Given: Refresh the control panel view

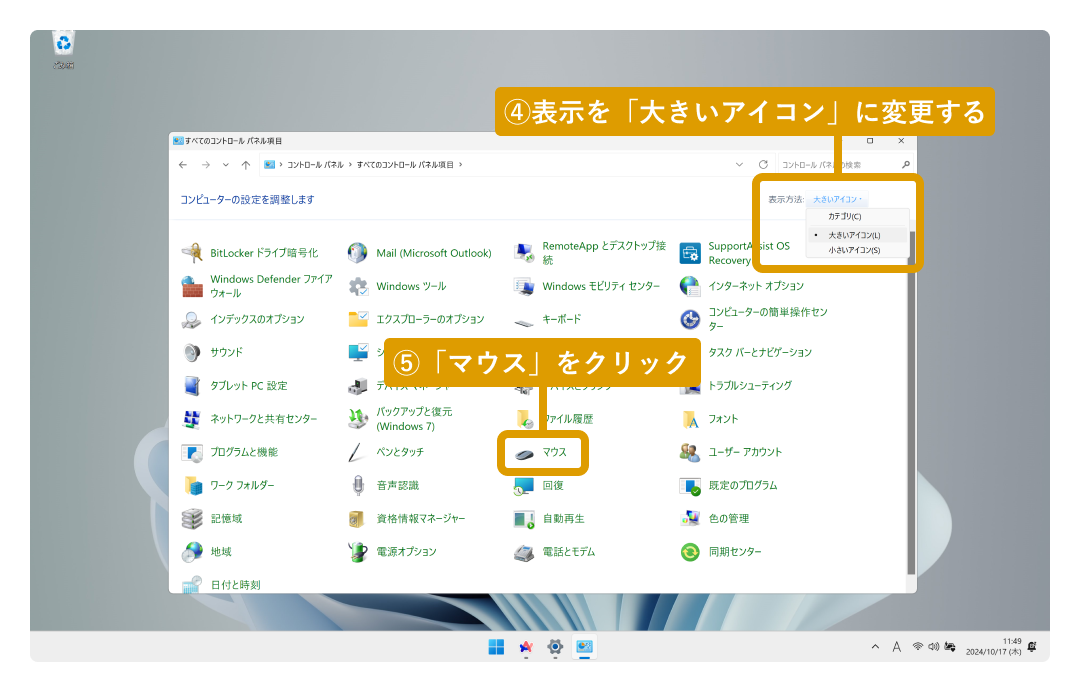Looking at the screenshot, I should (763, 165).
